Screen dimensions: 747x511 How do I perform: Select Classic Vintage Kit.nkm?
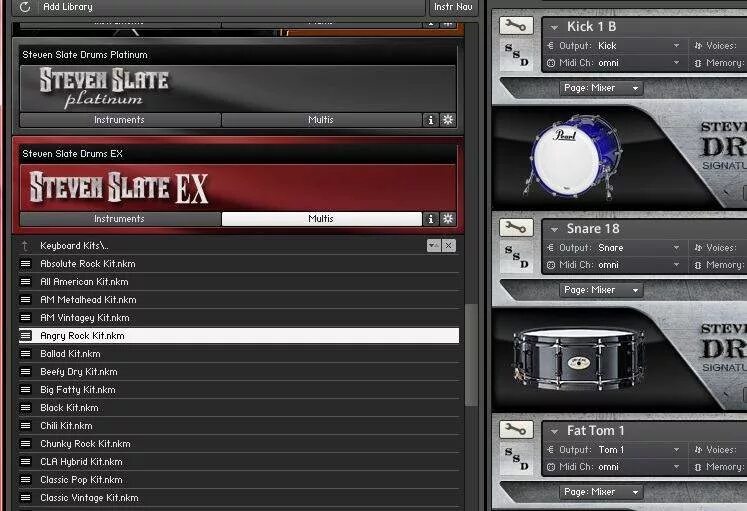[x=239, y=498]
